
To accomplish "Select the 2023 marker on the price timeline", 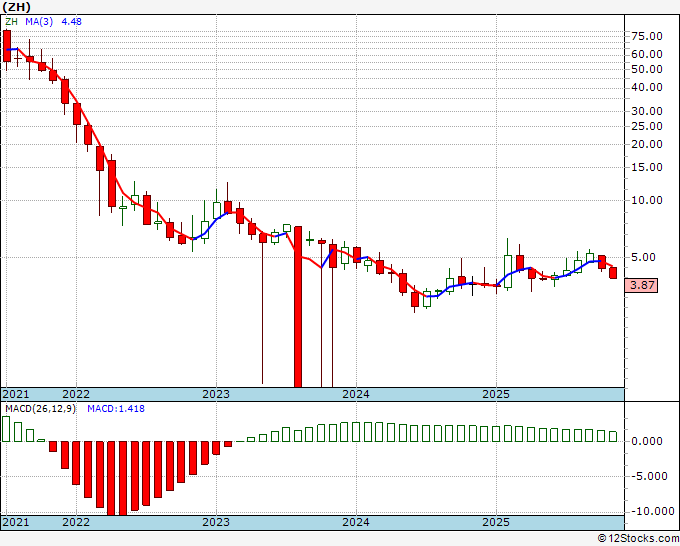I will [216, 394].
